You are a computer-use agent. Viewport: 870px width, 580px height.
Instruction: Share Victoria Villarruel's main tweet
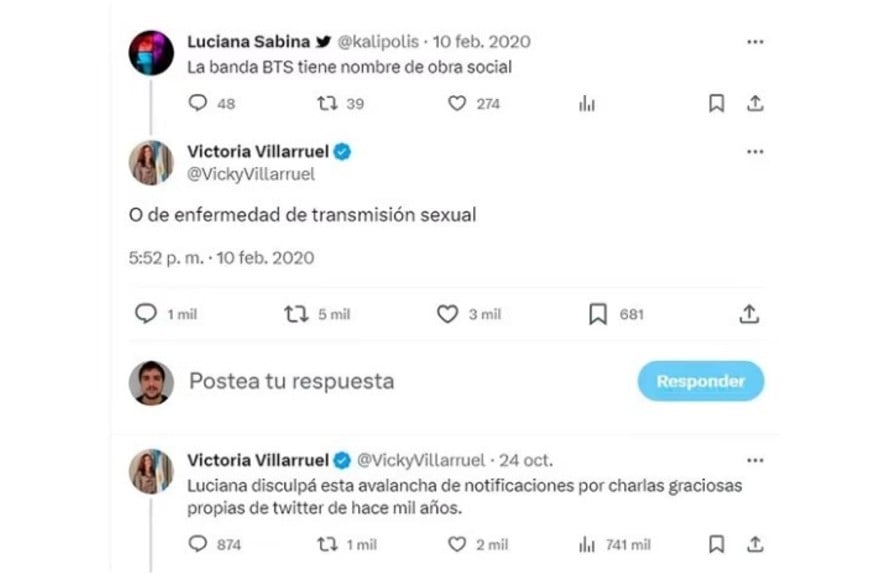point(749,314)
